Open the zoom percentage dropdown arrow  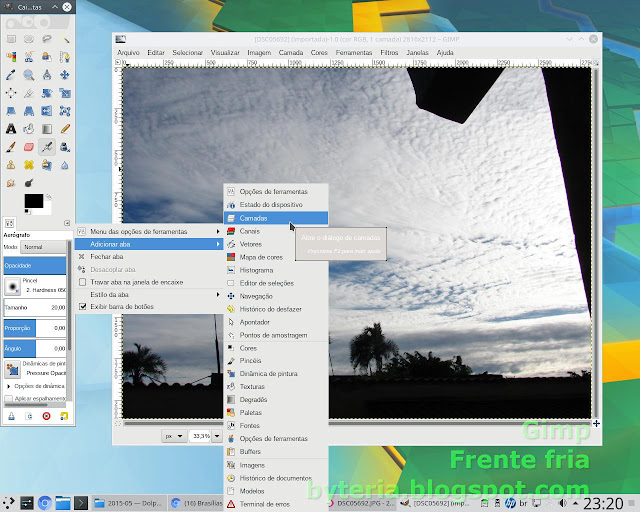pyautogui.click(x=217, y=436)
